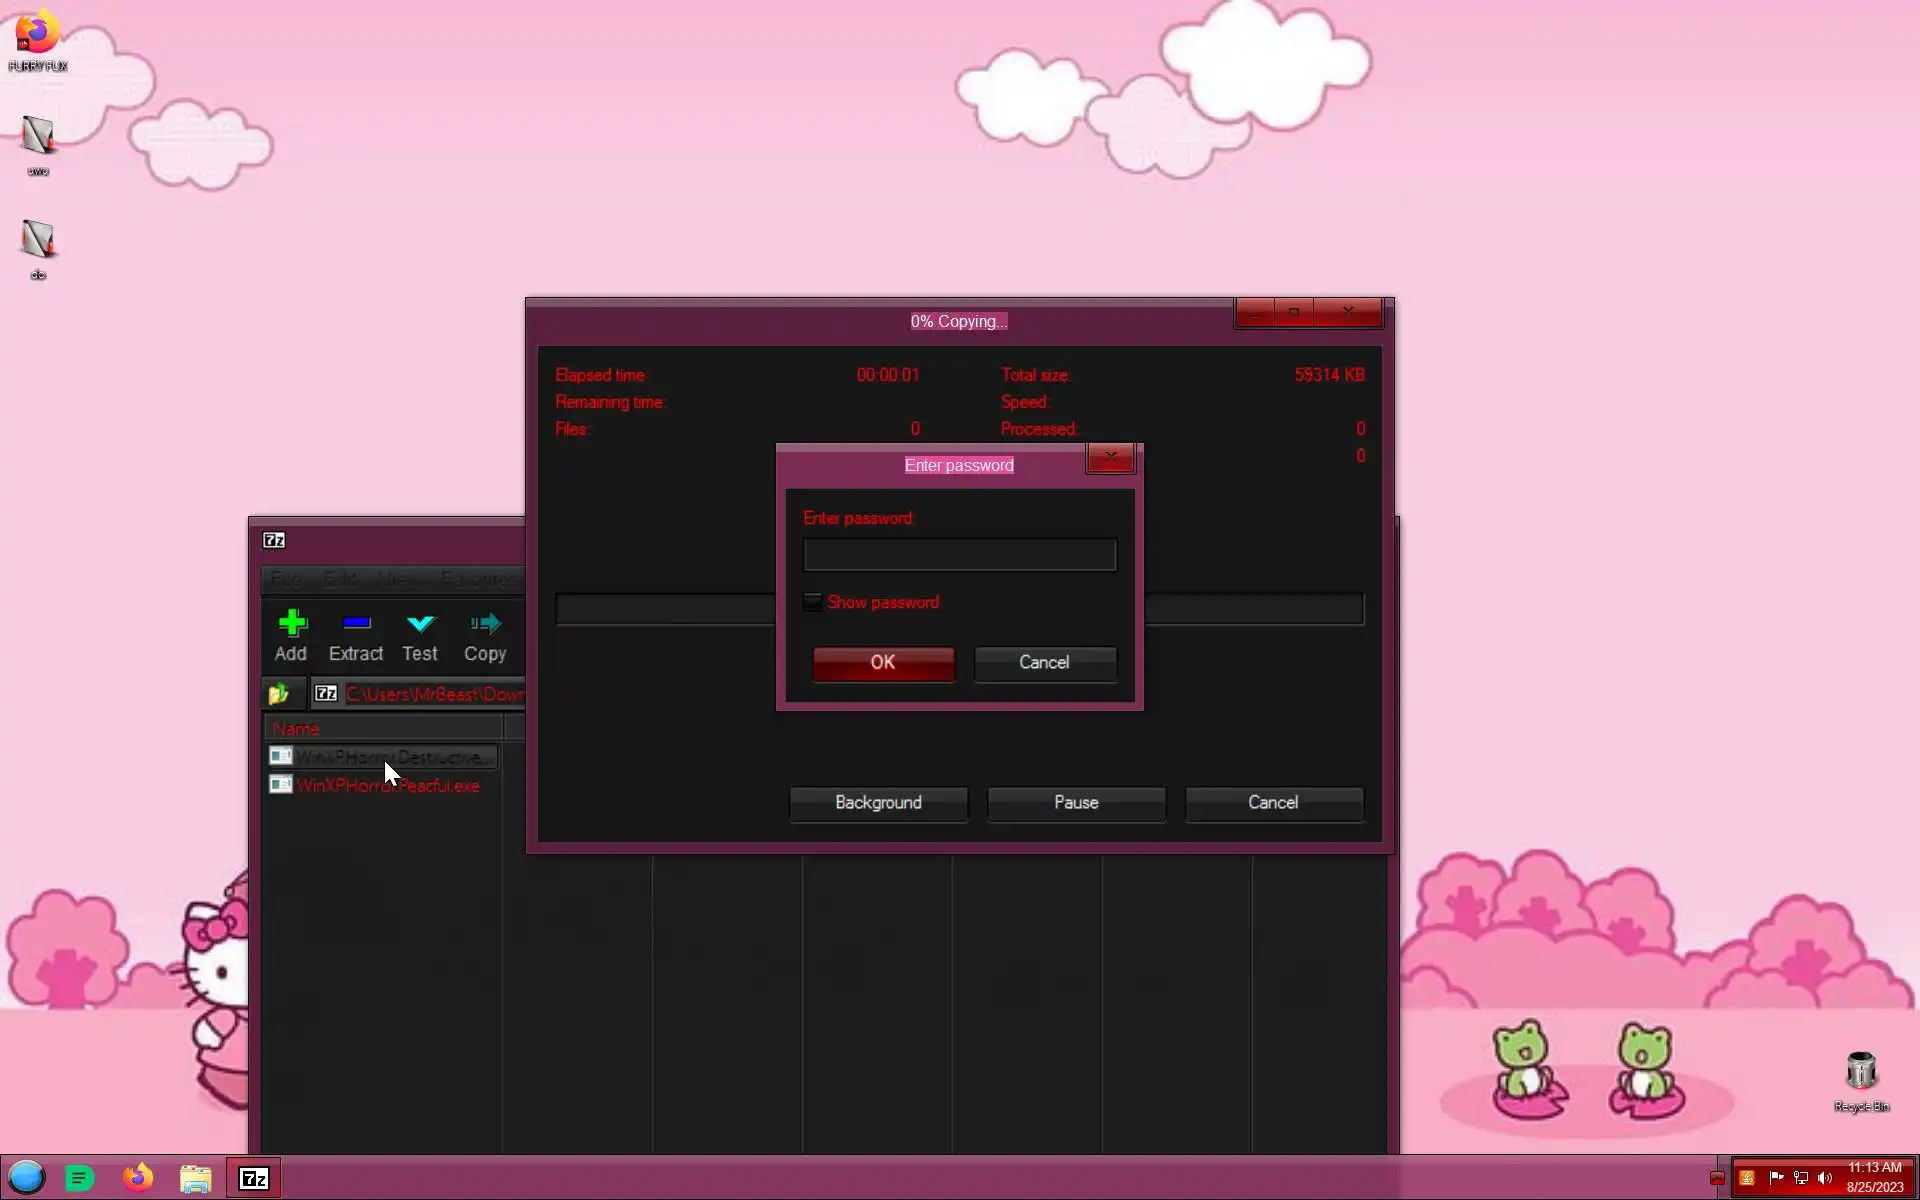
Task: Click Cancel in the password dialog
Action: (1044, 663)
